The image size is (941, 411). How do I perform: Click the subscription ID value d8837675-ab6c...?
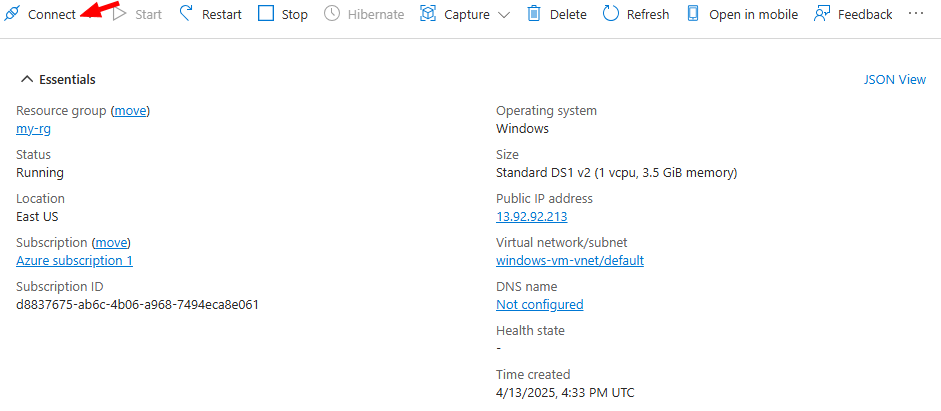137,305
